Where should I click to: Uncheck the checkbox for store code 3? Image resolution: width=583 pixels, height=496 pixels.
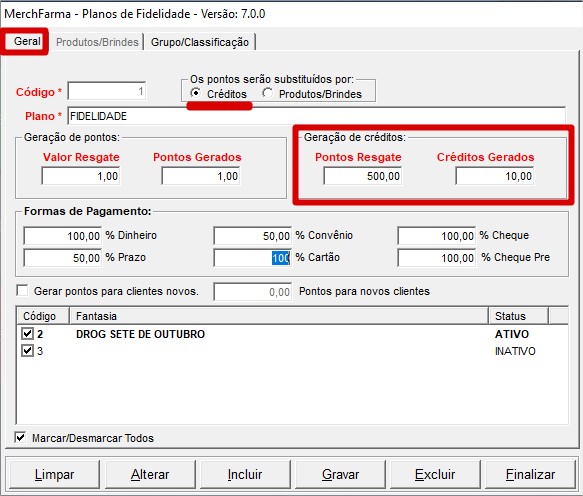27,351
